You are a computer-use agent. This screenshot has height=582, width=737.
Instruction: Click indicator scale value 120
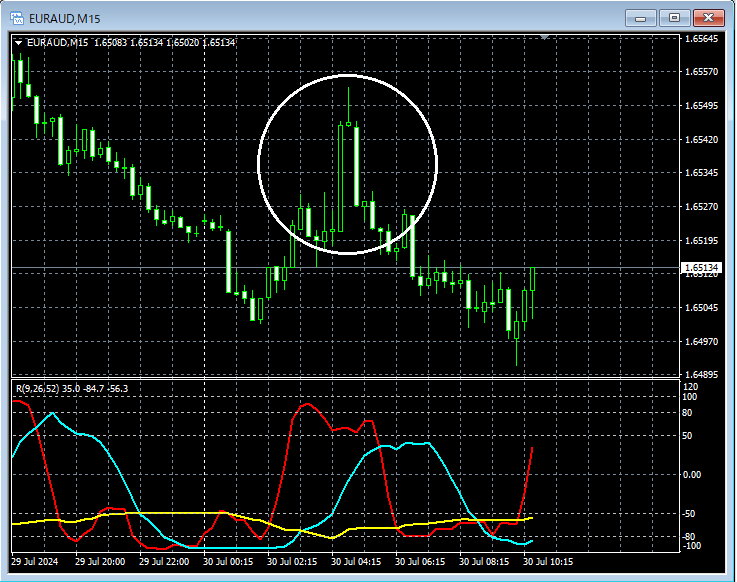[690, 387]
